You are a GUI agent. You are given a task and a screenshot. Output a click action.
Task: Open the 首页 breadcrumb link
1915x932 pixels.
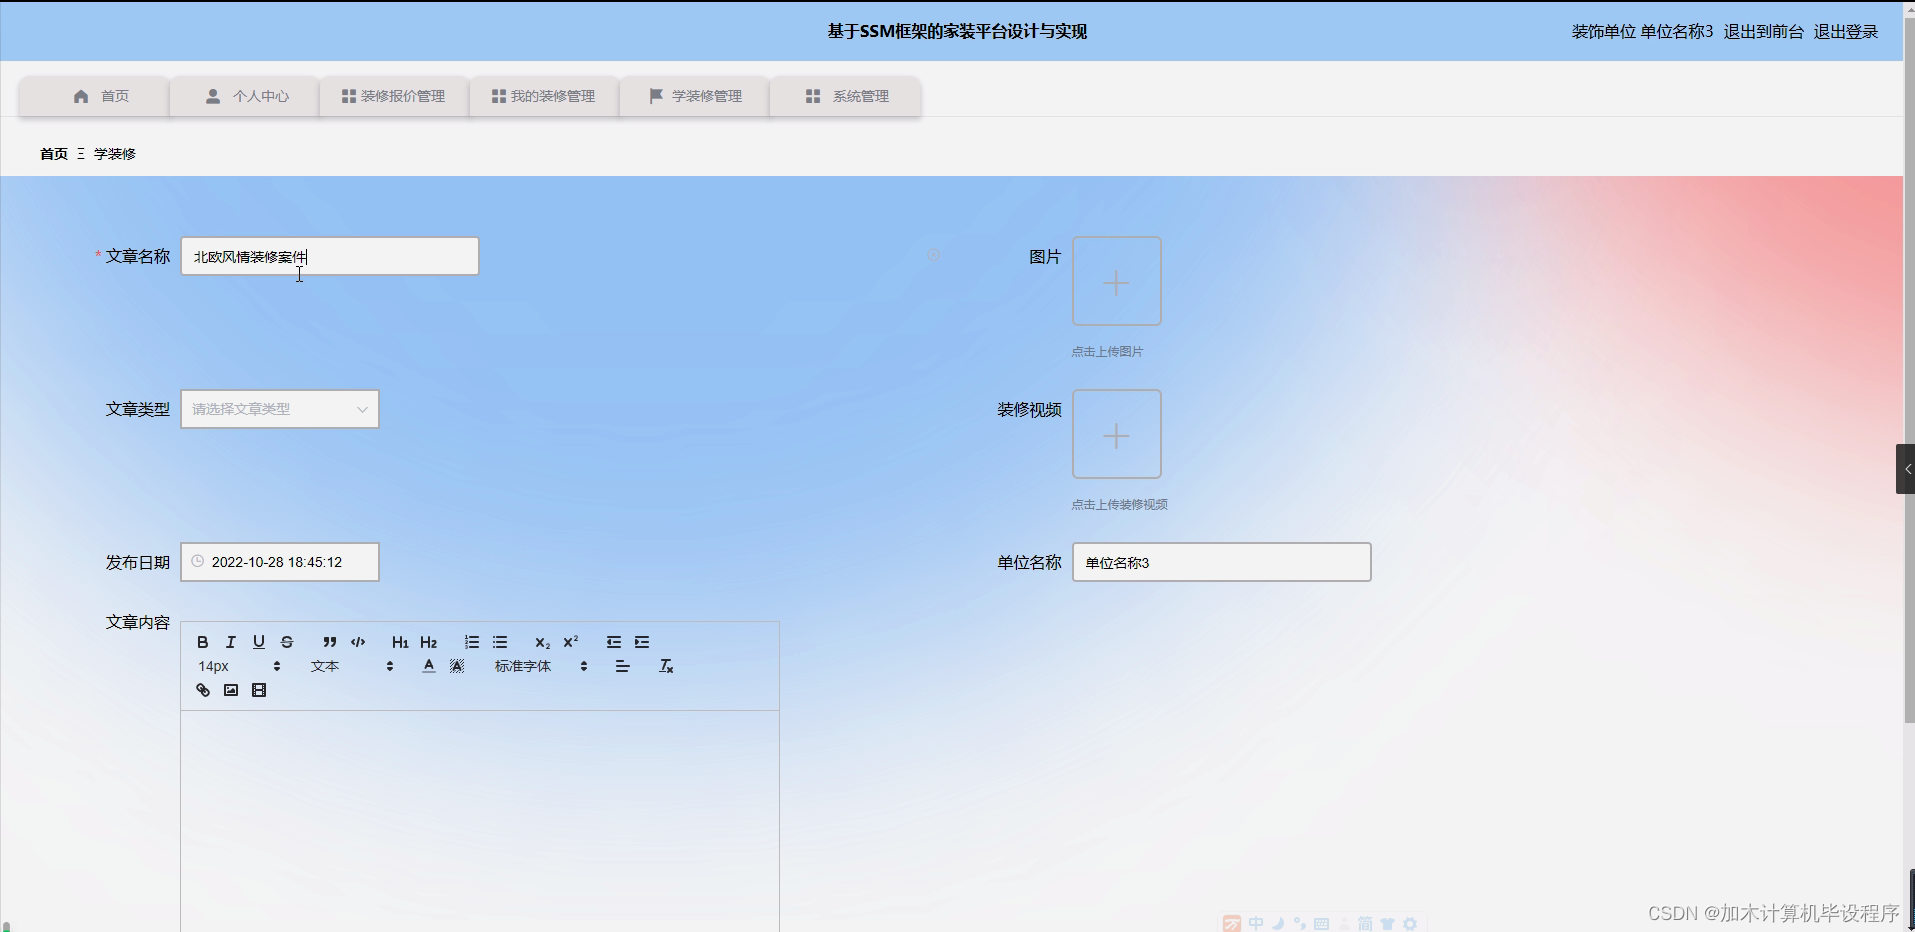[x=54, y=153]
